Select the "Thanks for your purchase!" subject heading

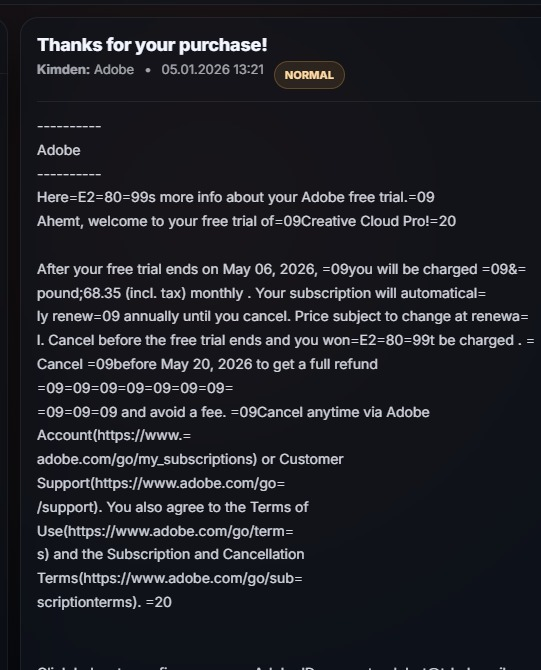click(x=152, y=45)
